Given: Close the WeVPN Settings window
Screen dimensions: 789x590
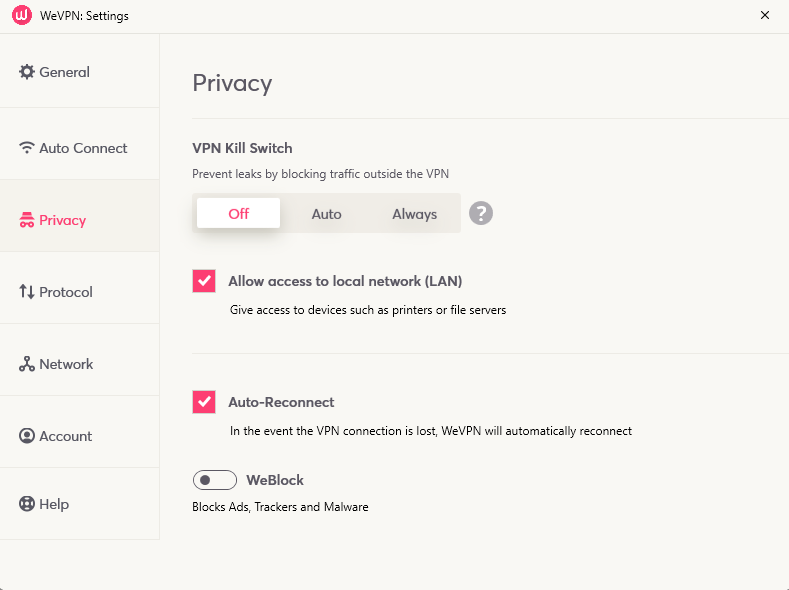Looking at the screenshot, I should tap(765, 15).
